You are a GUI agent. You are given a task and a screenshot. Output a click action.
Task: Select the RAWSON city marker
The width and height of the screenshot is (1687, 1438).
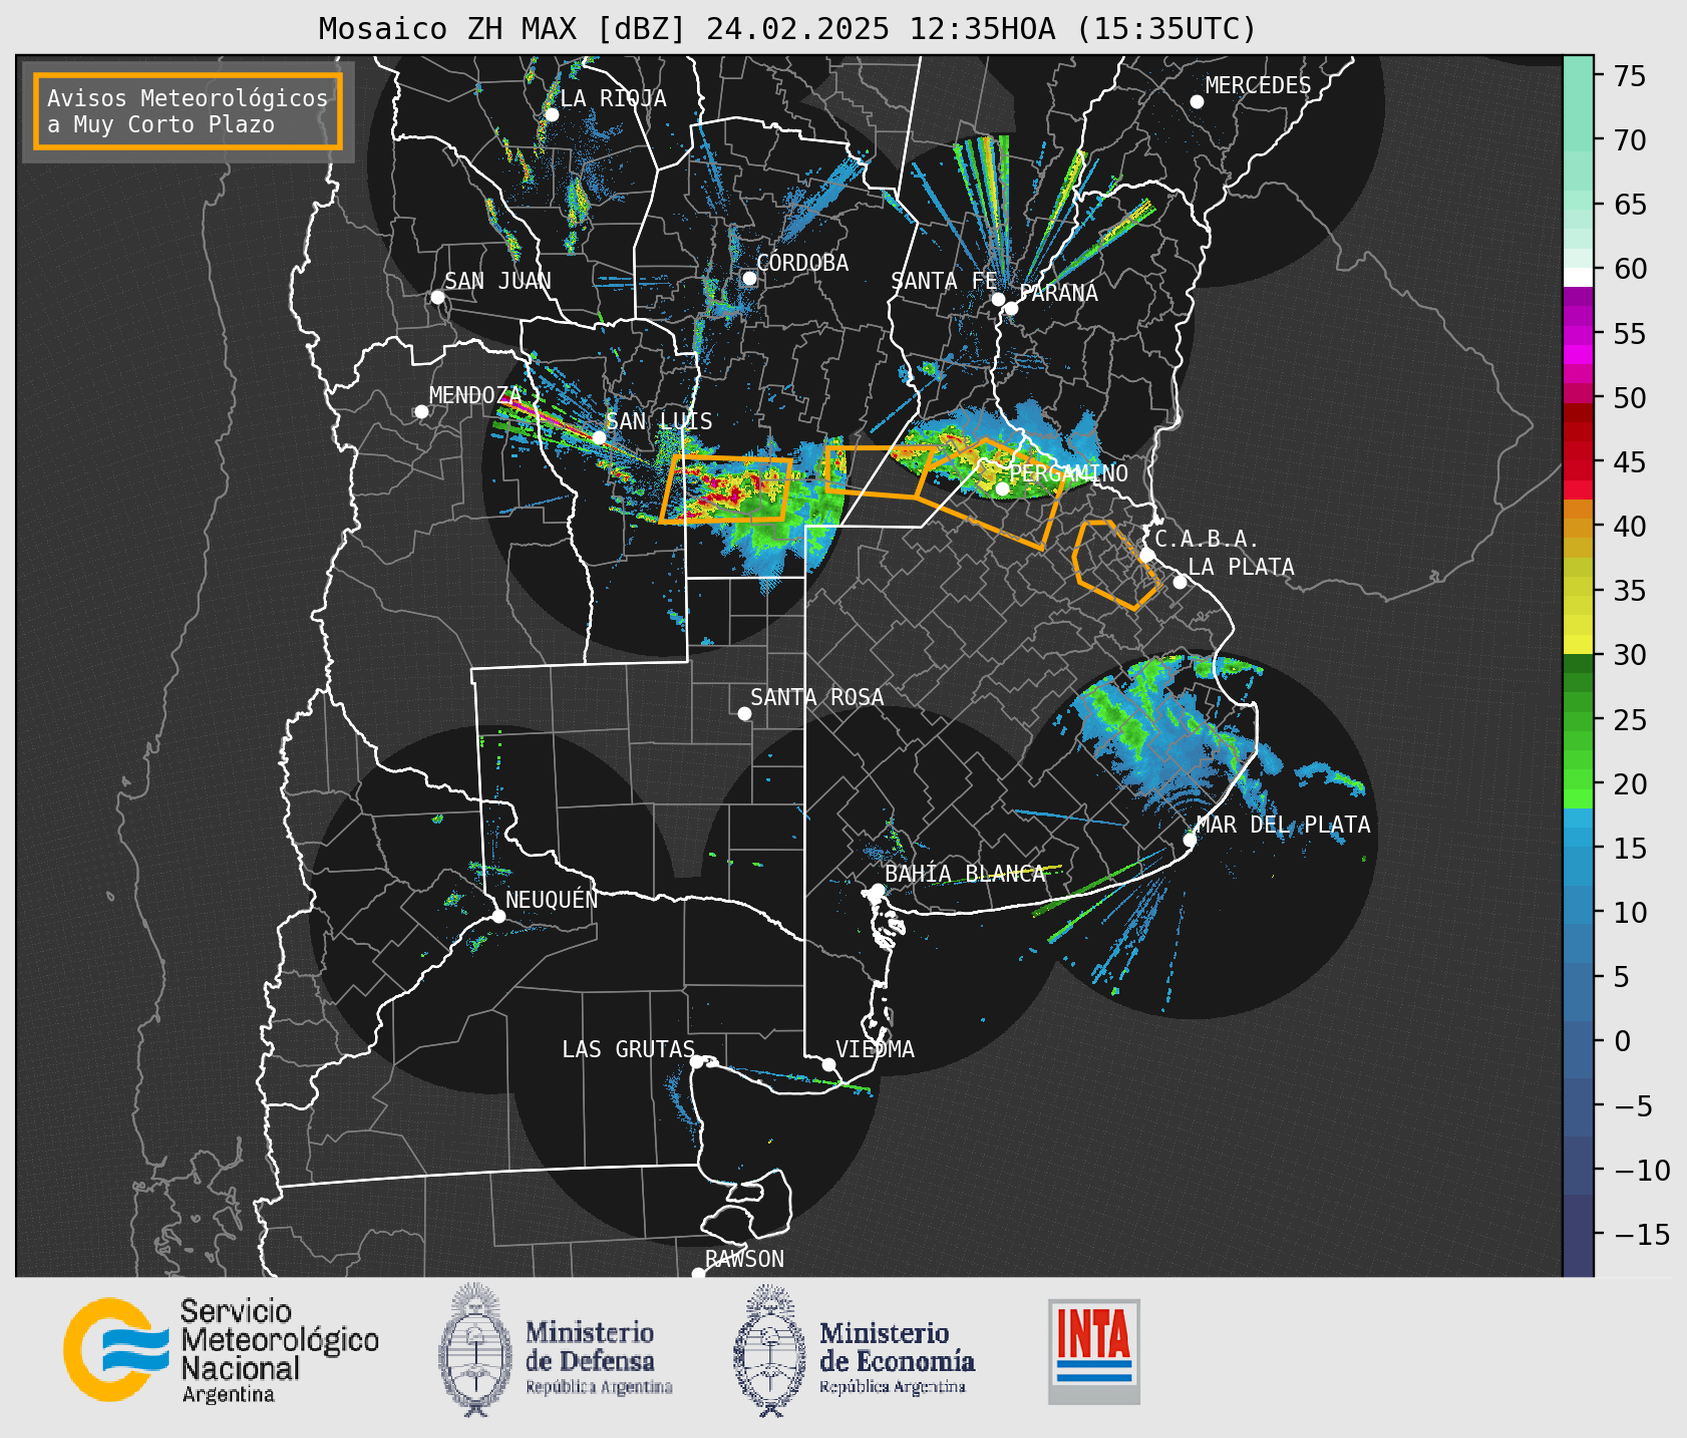(698, 1273)
